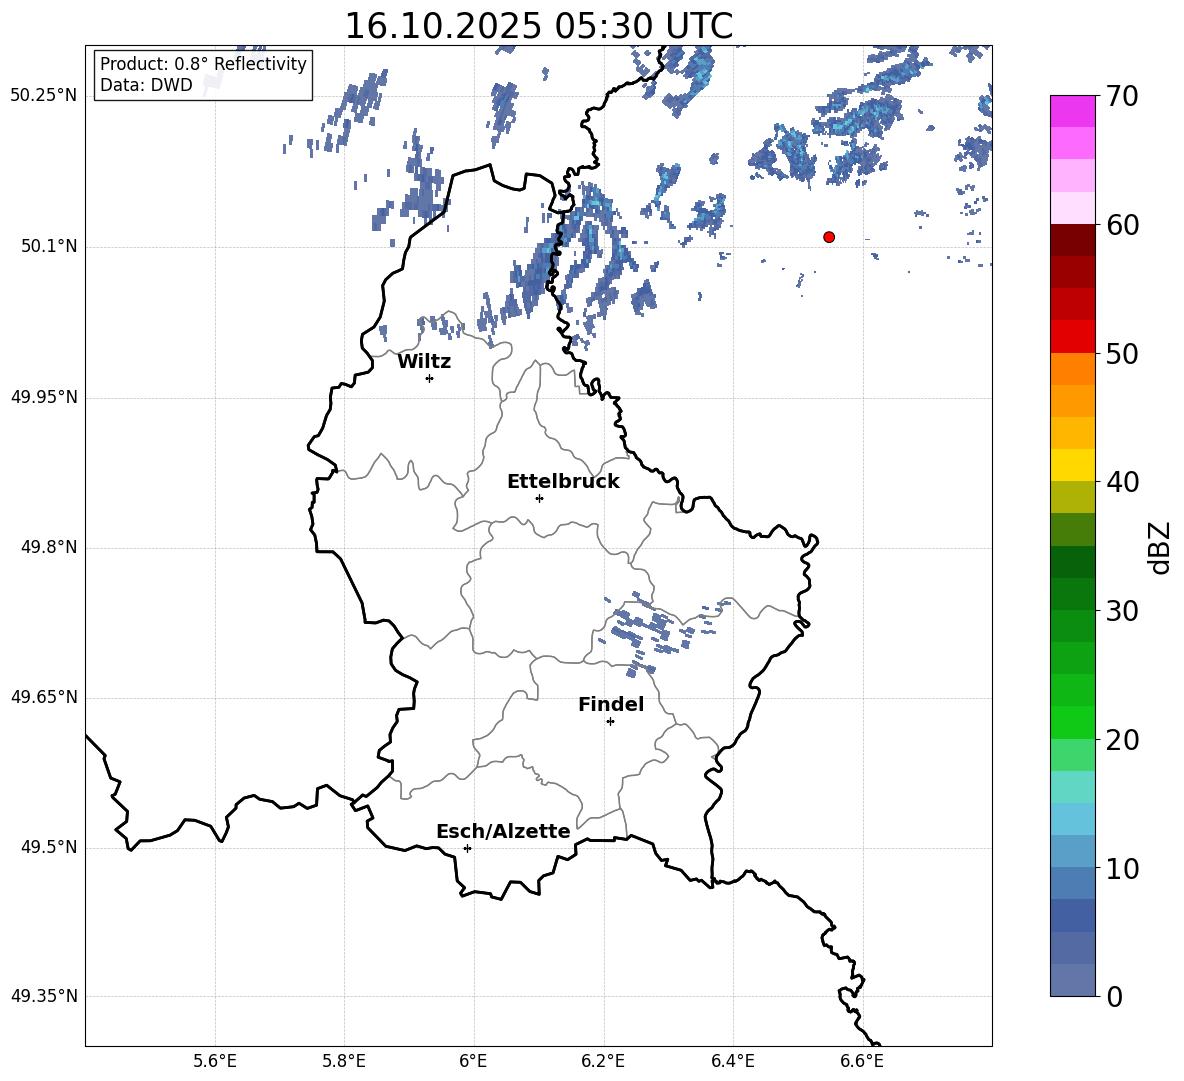Pick the light blue swatch above 10 dBZ
This screenshot has width=1184, height=1081.
1073,852
